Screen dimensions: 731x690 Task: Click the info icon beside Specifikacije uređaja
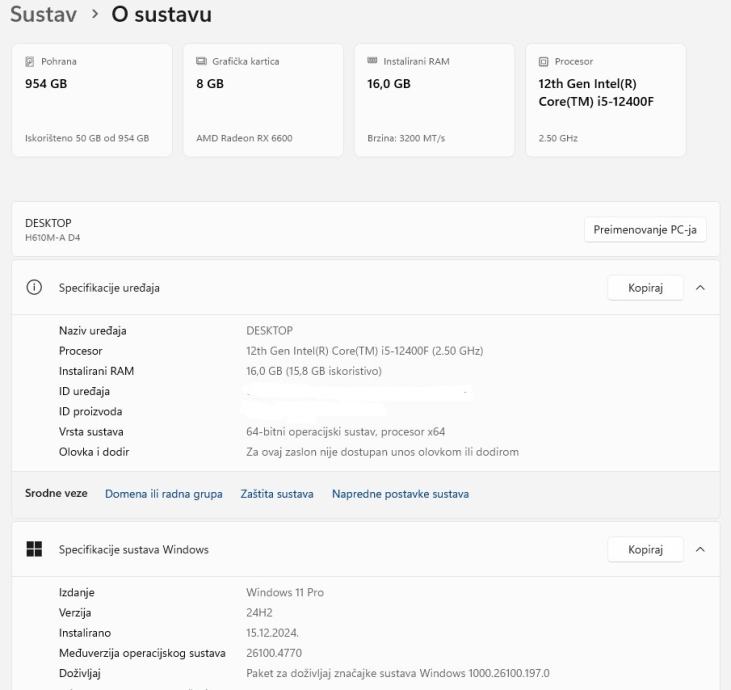[35, 288]
